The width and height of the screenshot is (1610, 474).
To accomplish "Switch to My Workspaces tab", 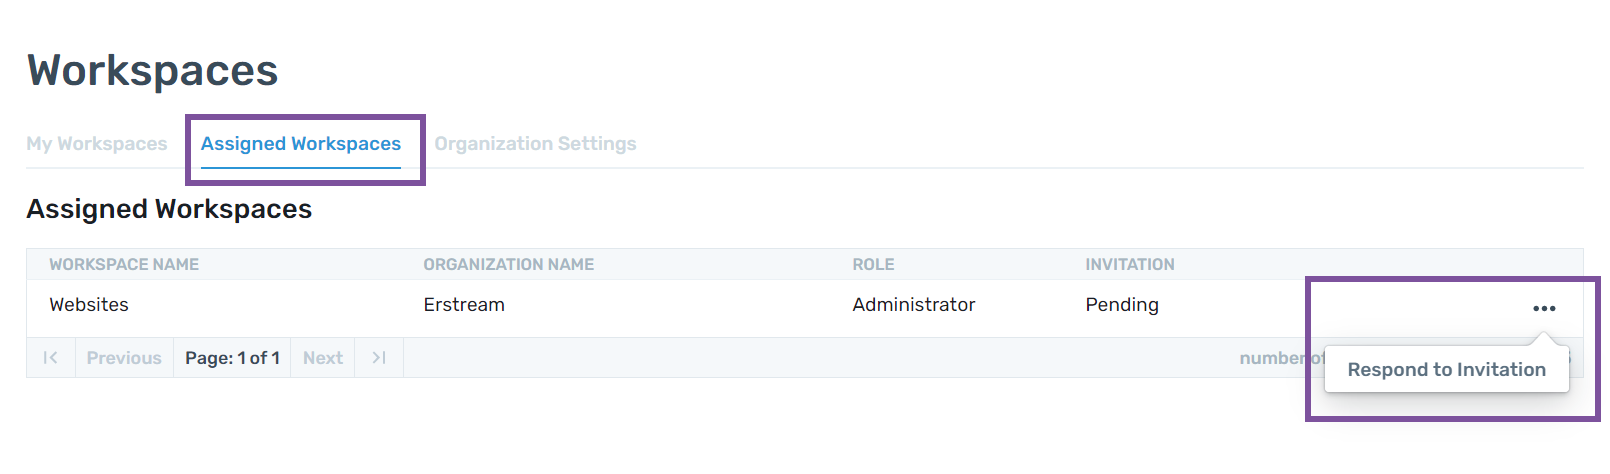I will pyautogui.click(x=97, y=144).
